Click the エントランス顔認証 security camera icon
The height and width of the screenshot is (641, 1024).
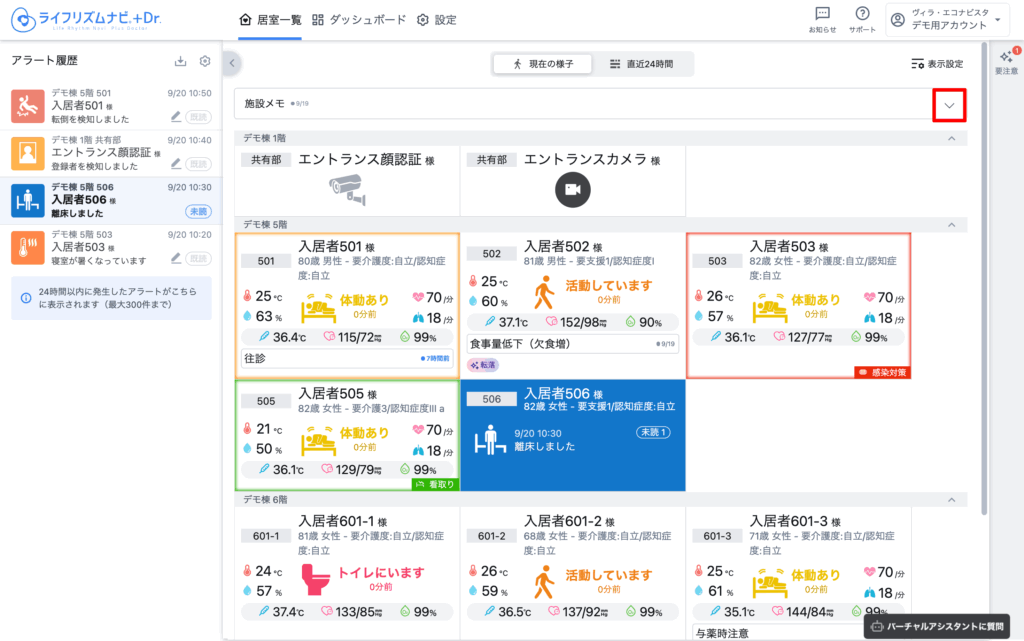tap(347, 187)
